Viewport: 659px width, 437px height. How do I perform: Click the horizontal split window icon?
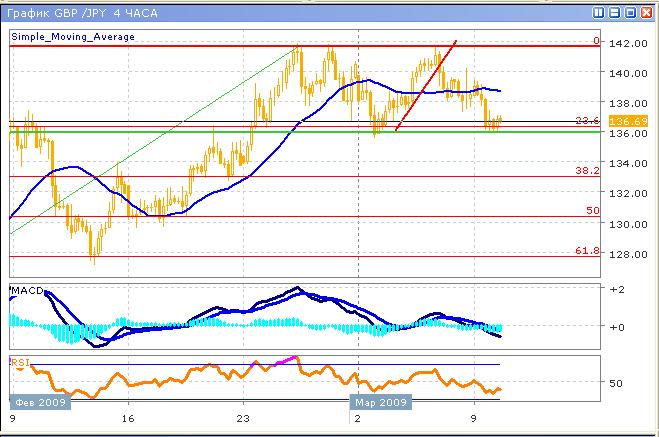click(614, 13)
